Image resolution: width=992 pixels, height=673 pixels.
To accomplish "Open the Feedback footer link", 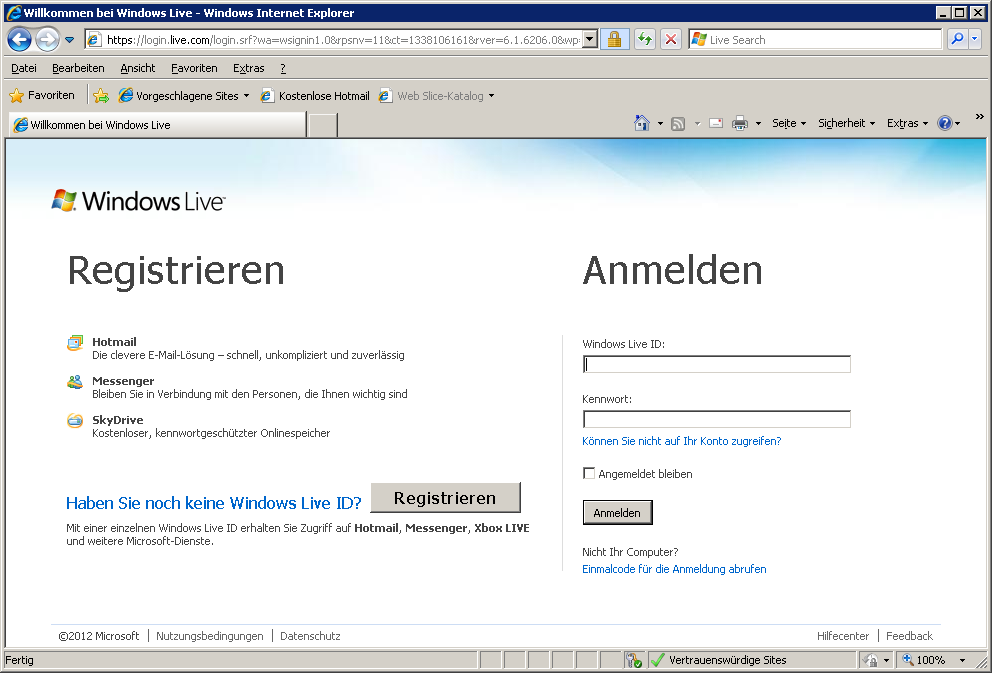I will click(909, 636).
